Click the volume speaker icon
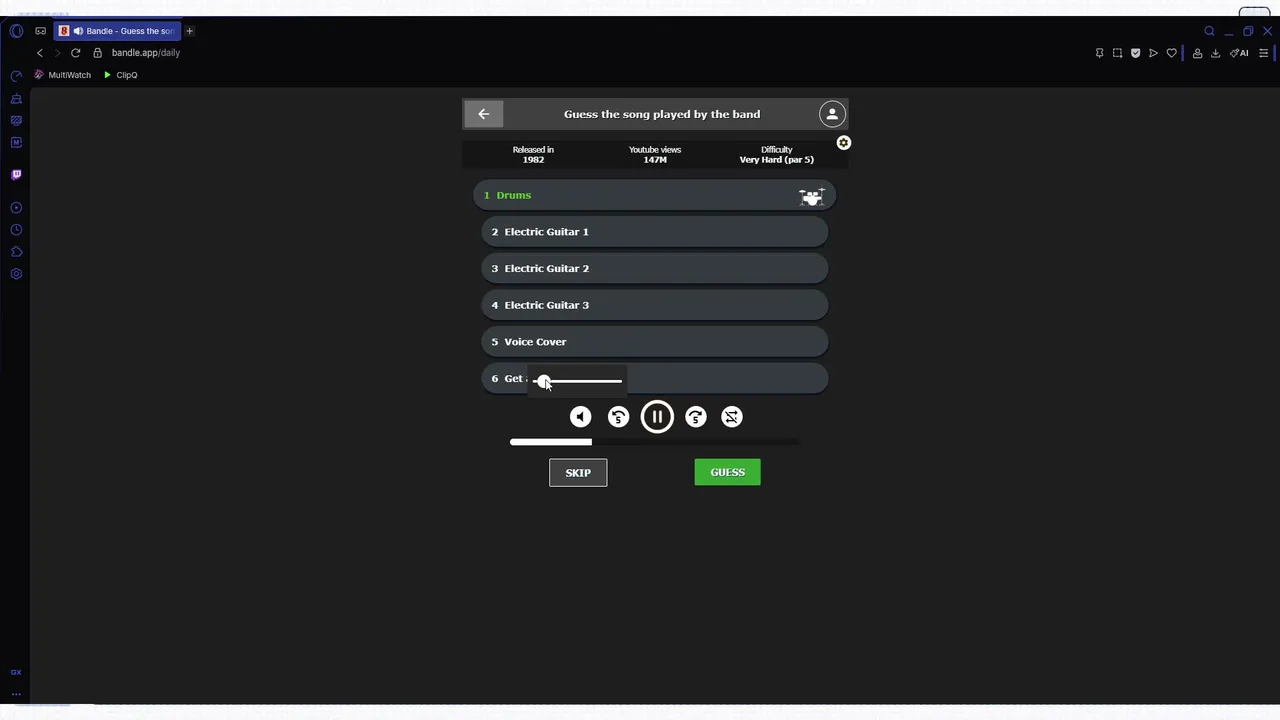Image resolution: width=1280 pixels, height=720 pixels. 580,417
